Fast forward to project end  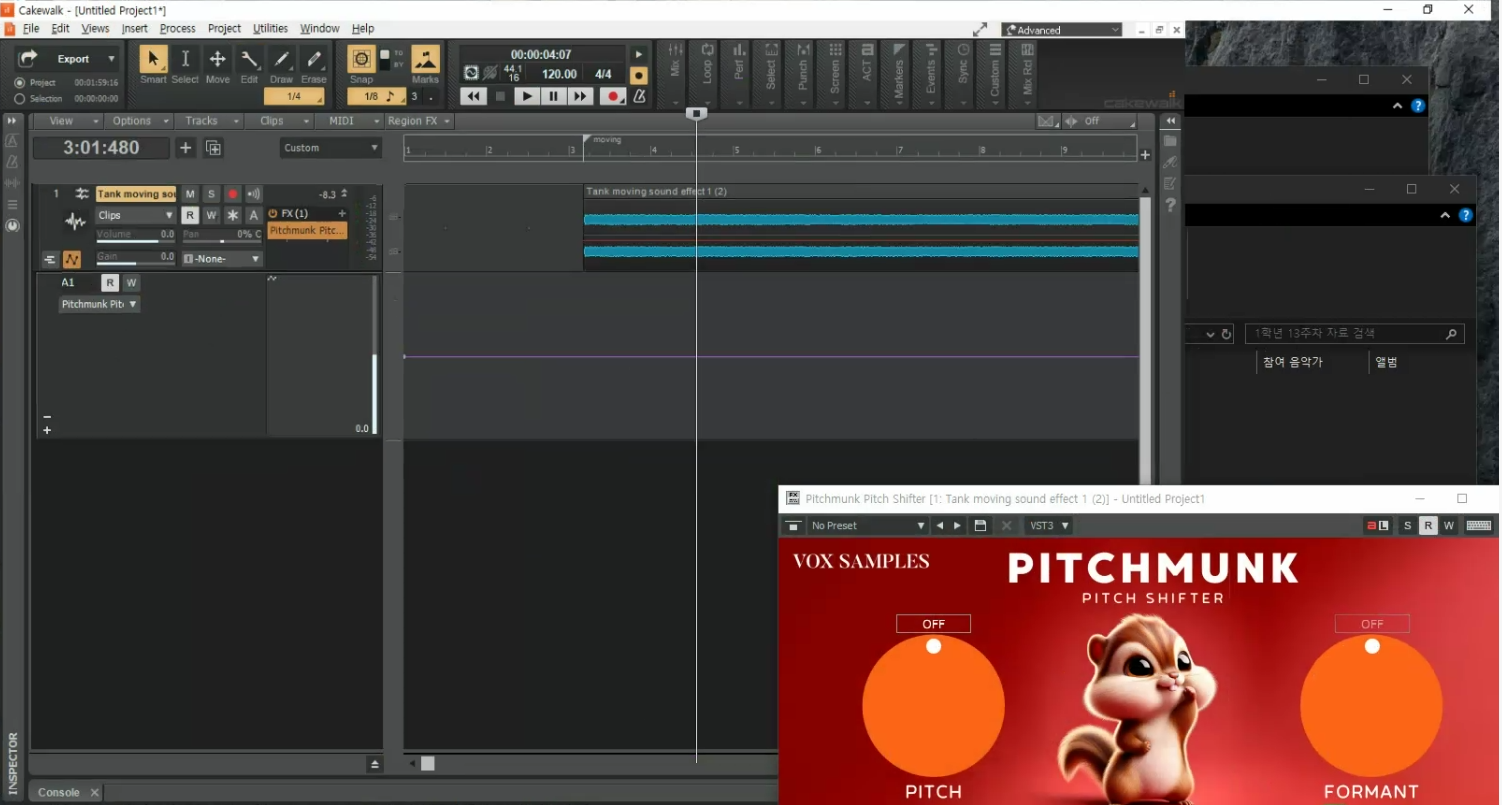click(x=580, y=97)
